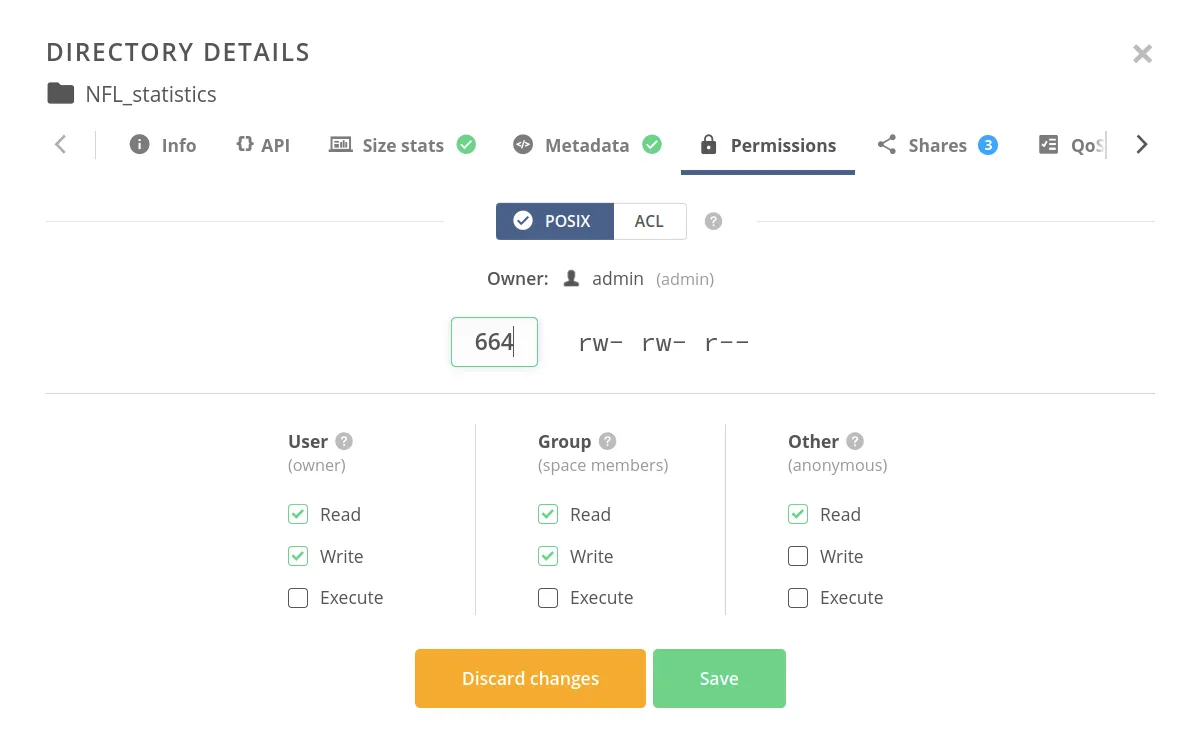Open the Size stats tab
Viewport: 1197px width, 737px height.
pos(402,145)
